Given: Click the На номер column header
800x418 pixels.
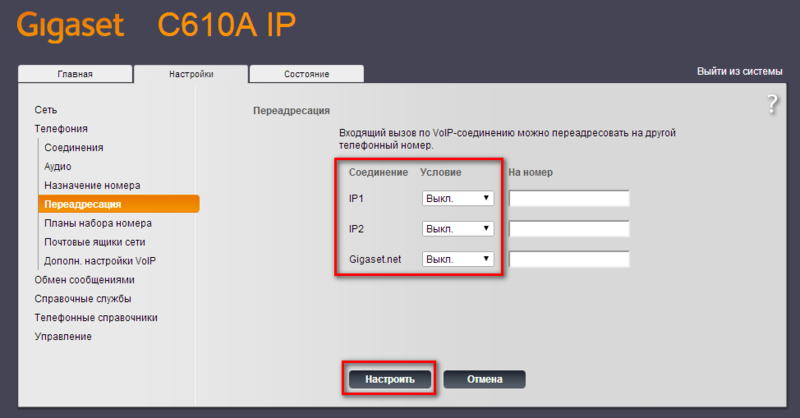Looking at the screenshot, I should (x=531, y=173).
